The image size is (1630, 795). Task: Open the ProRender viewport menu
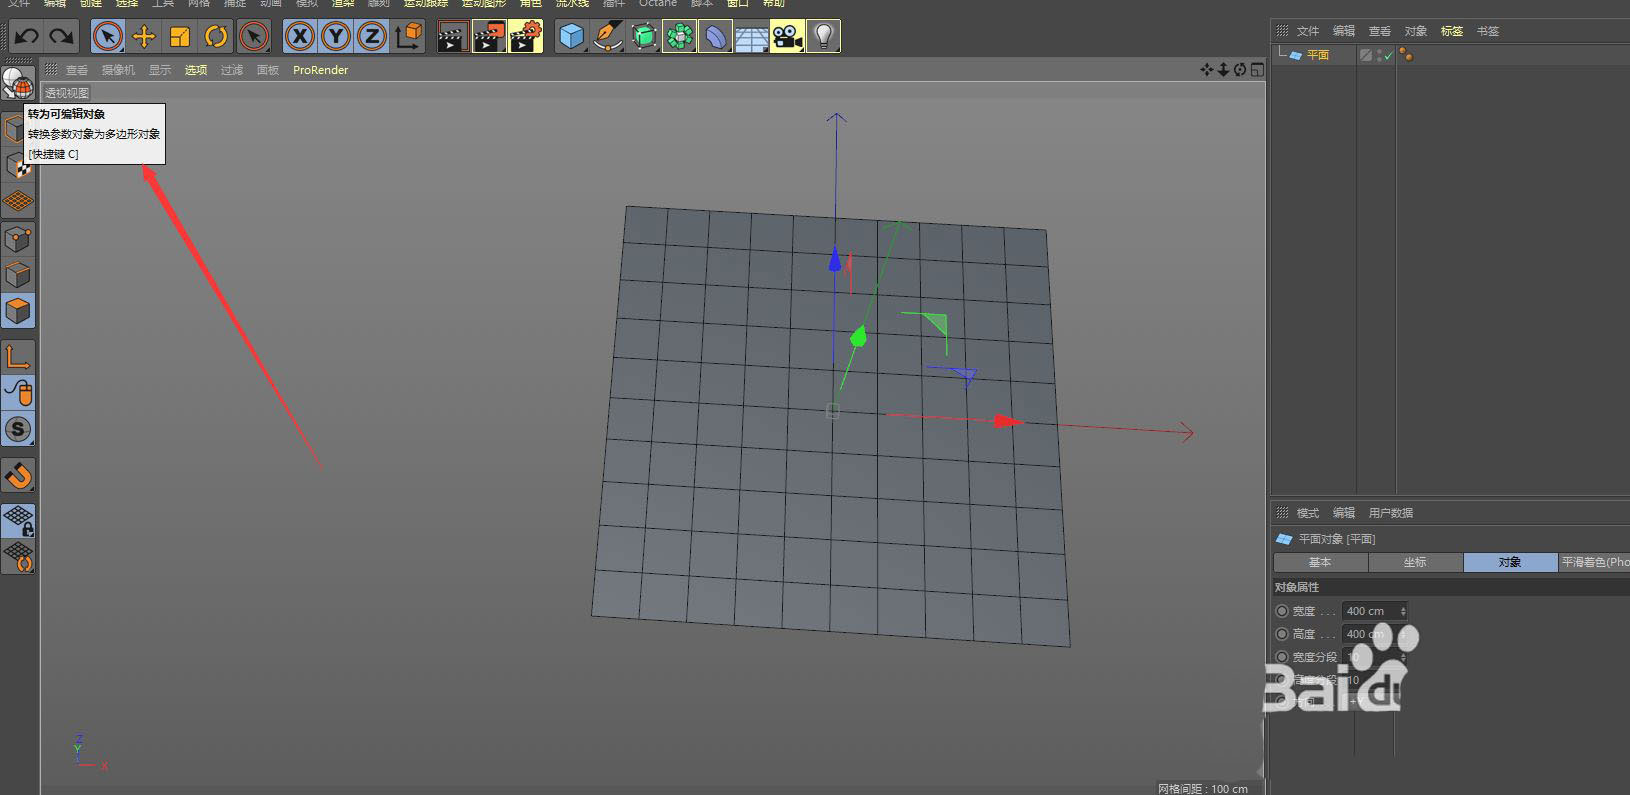320,70
